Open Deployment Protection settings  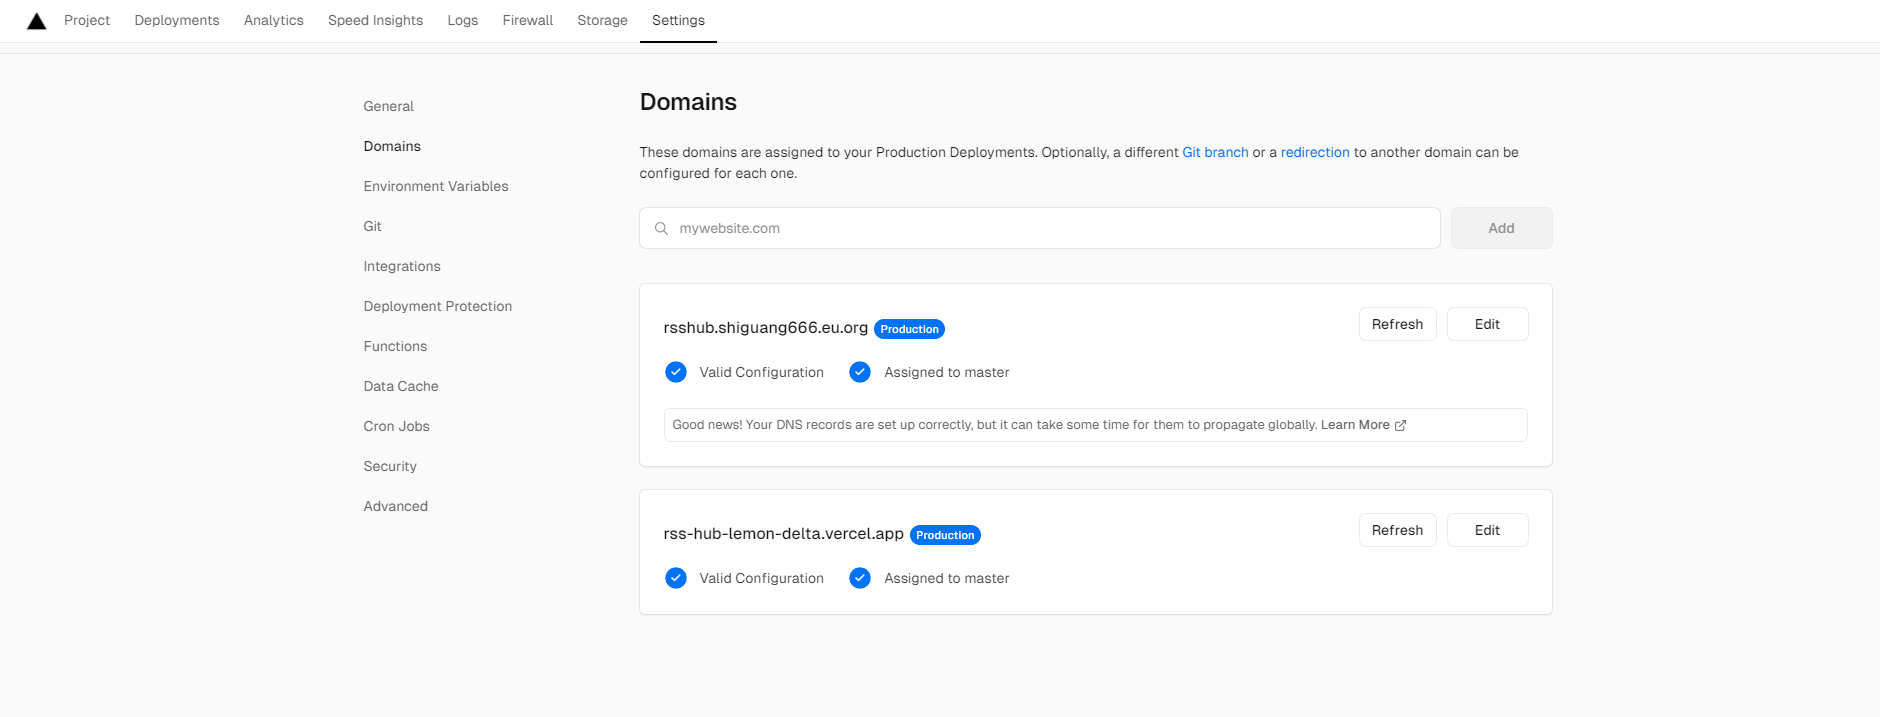[x=438, y=306]
